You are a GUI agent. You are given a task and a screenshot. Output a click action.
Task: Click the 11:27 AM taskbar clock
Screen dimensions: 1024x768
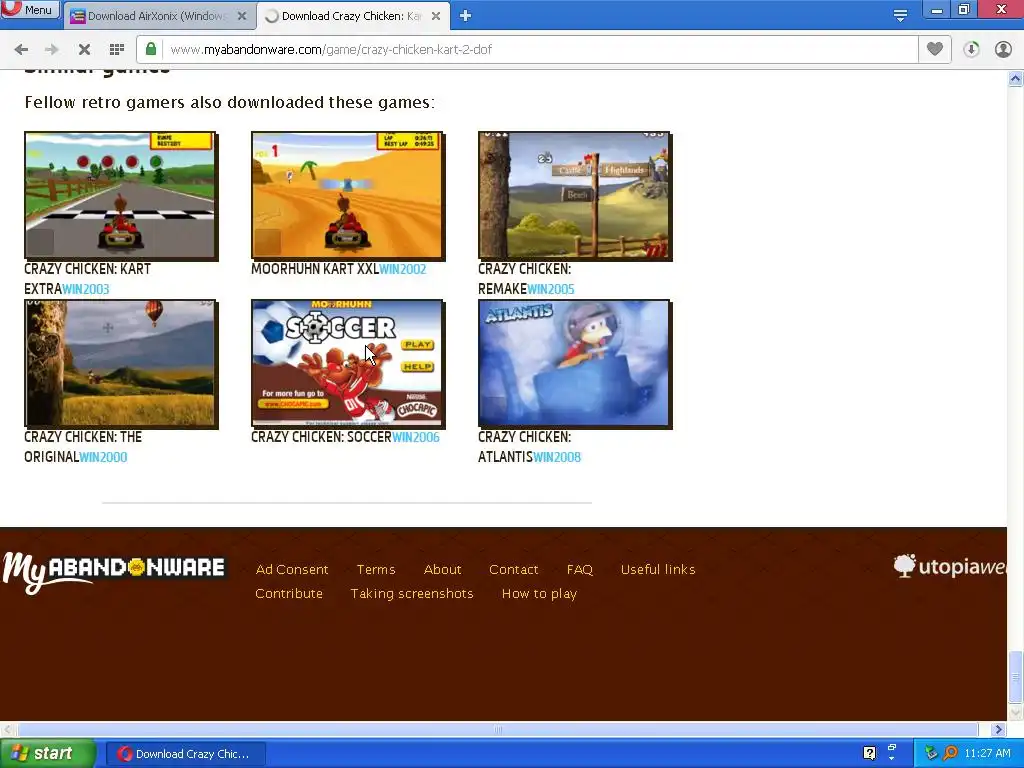987,753
